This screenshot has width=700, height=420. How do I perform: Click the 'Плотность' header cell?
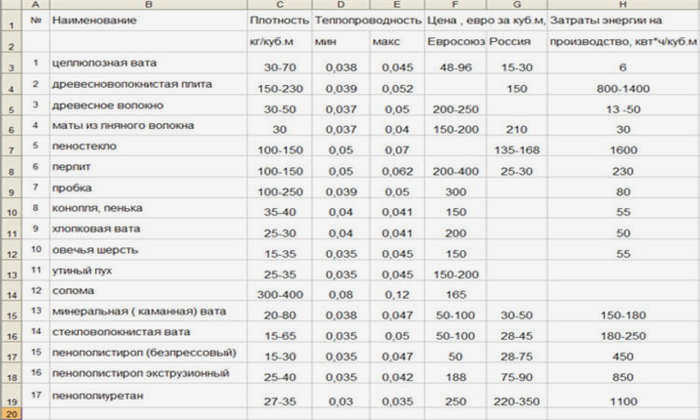279,21
